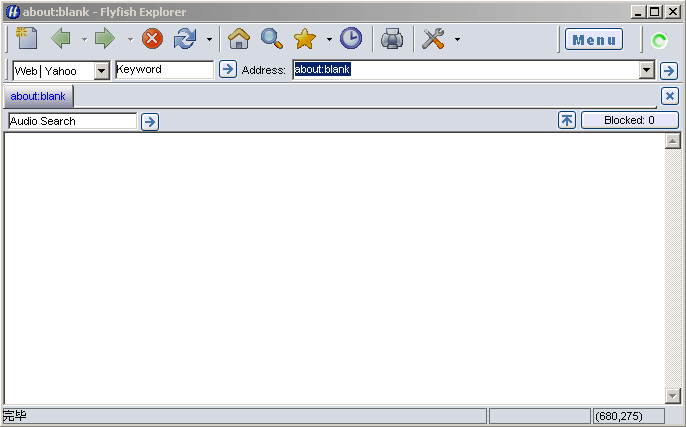Click the vertical scrollbar down arrow
This screenshot has width=686, height=427.
coord(673,396)
